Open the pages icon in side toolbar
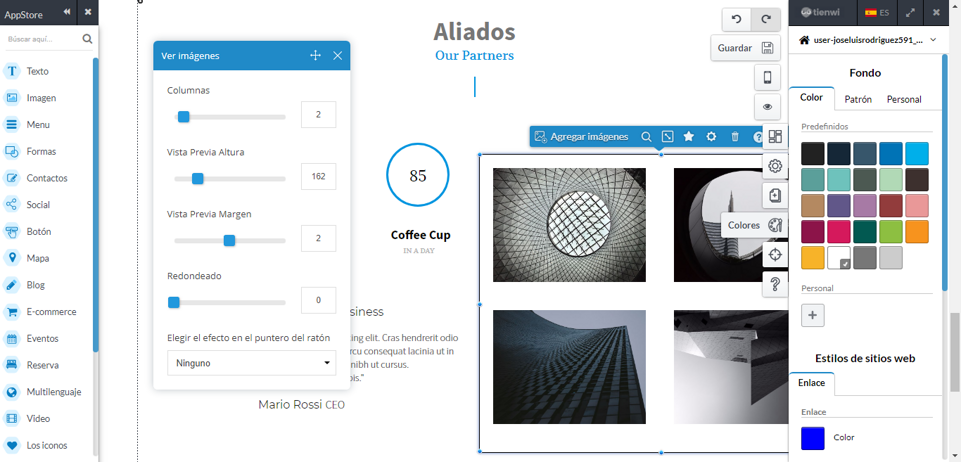 (x=775, y=195)
